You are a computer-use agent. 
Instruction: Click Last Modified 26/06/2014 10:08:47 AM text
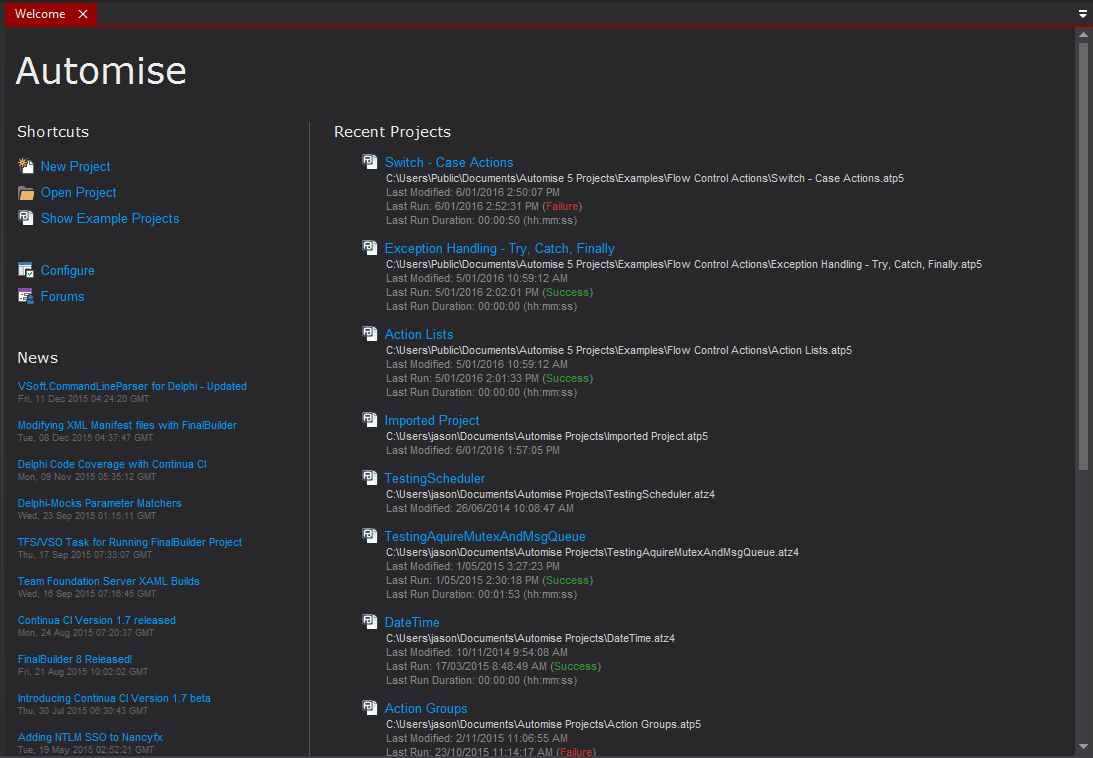pos(480,508)
